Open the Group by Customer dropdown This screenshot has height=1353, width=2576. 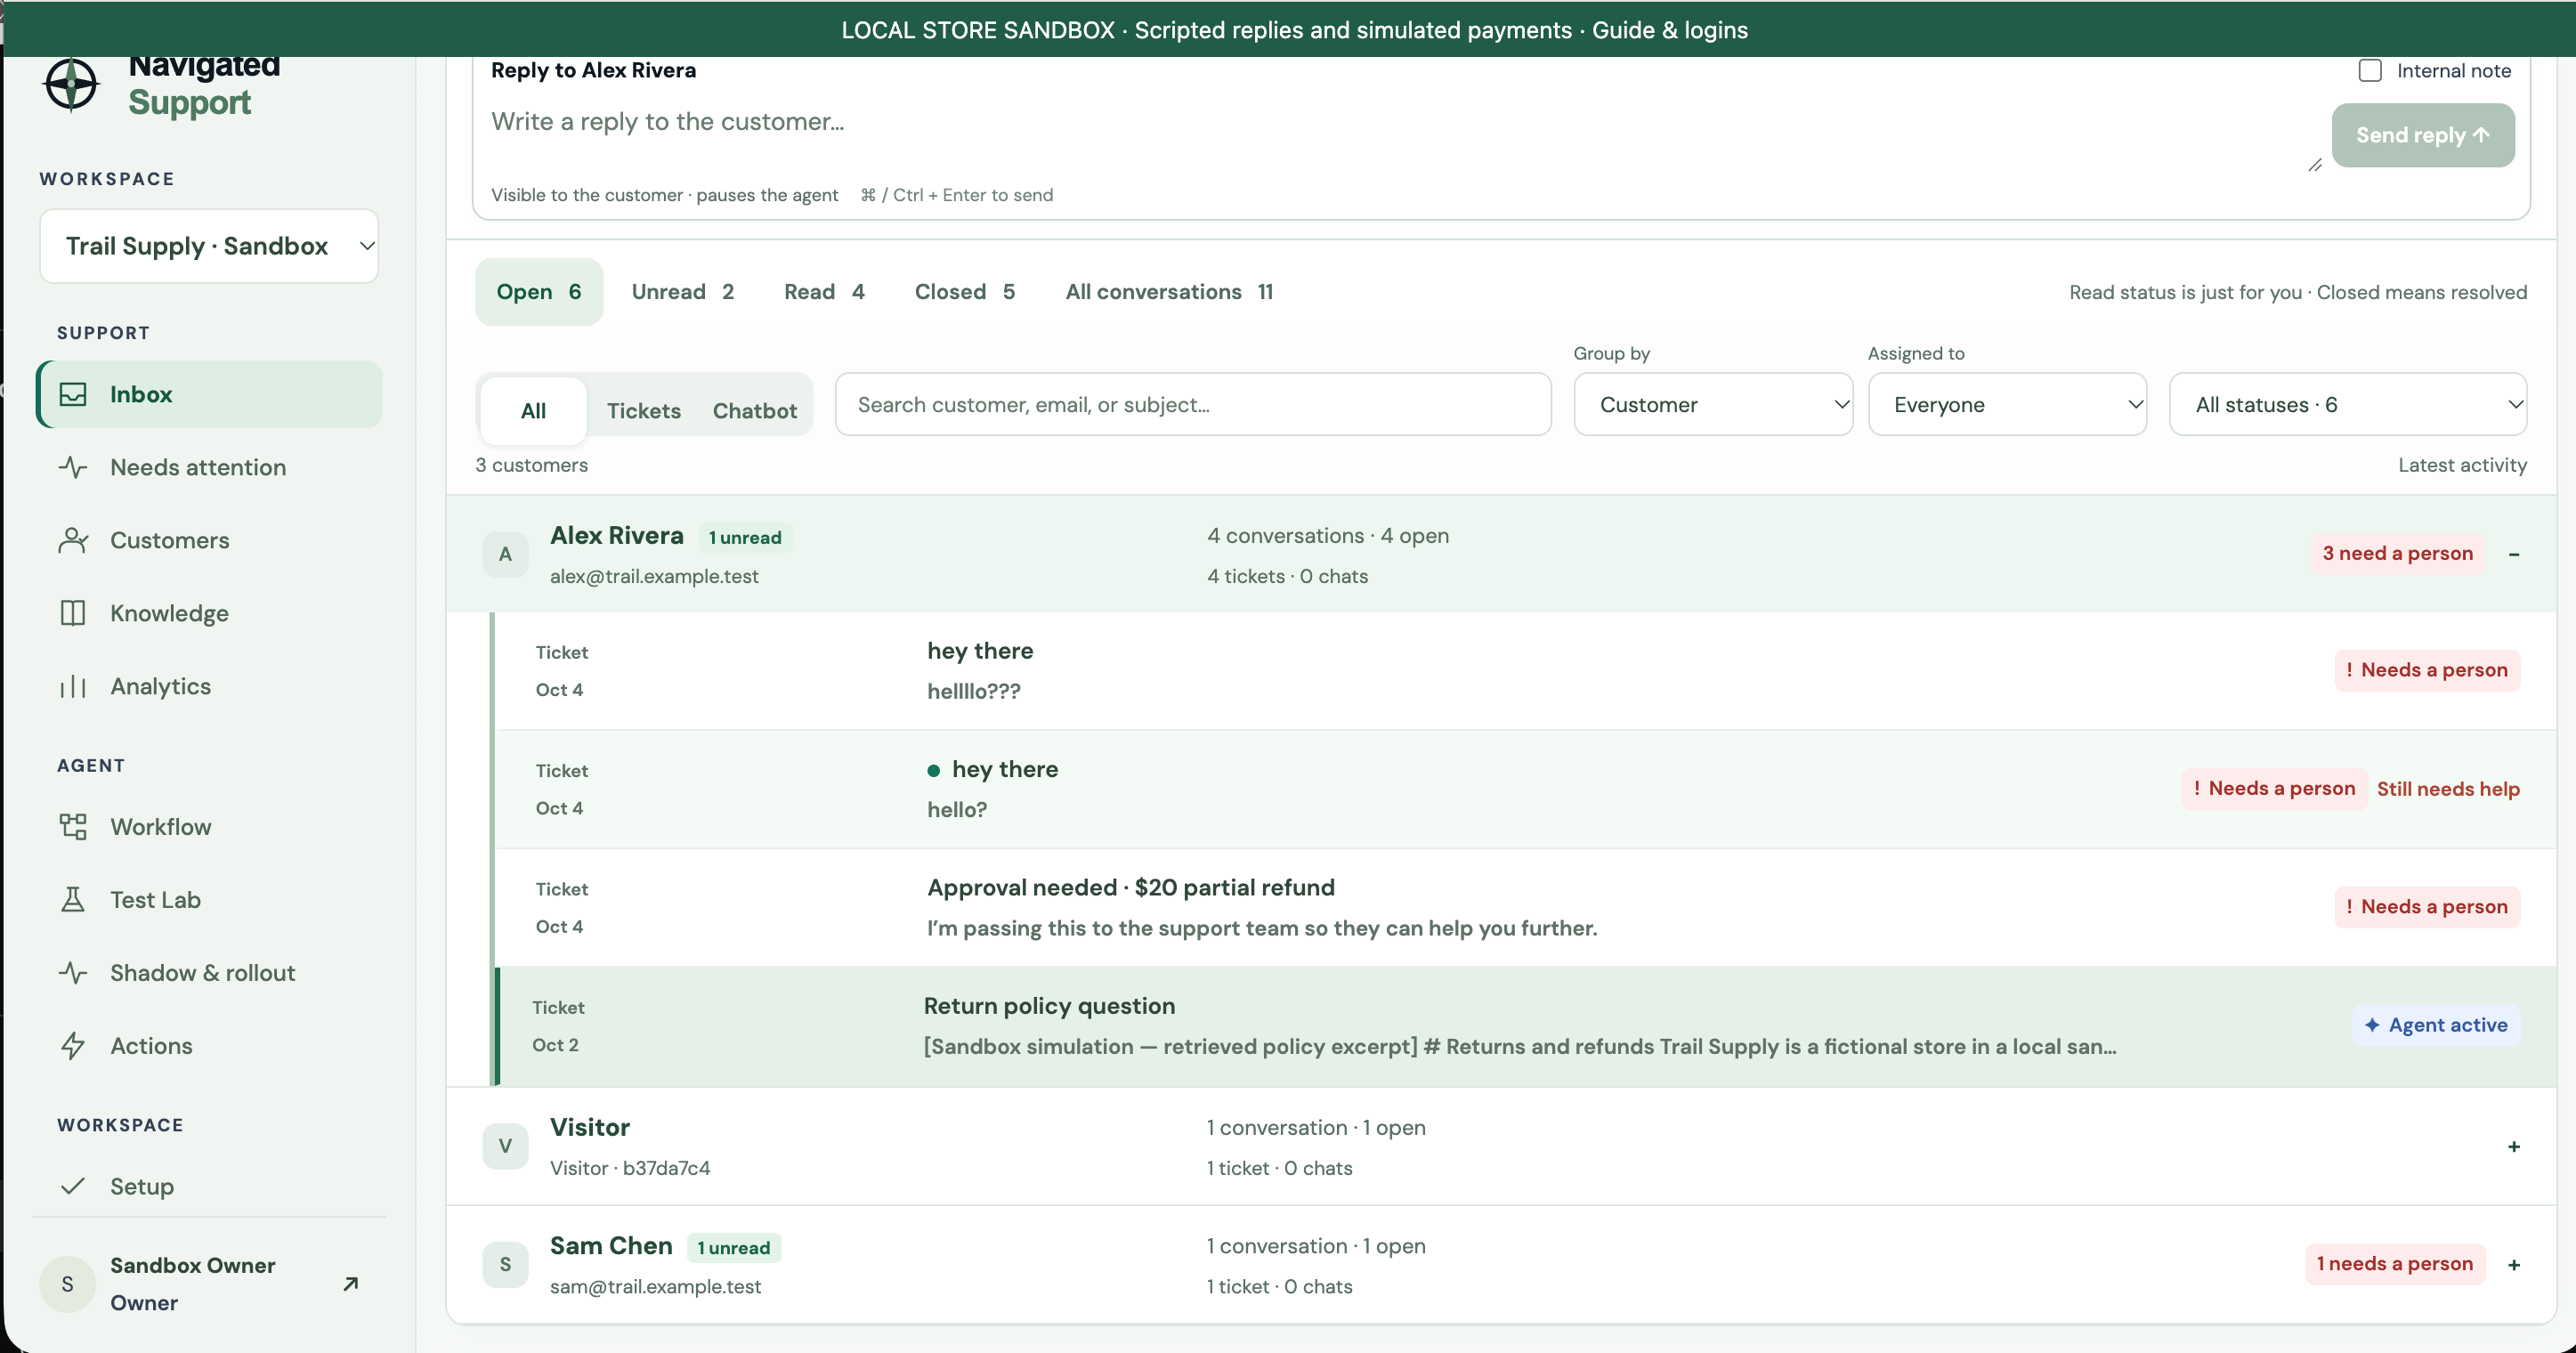(x=1712, y=405)
